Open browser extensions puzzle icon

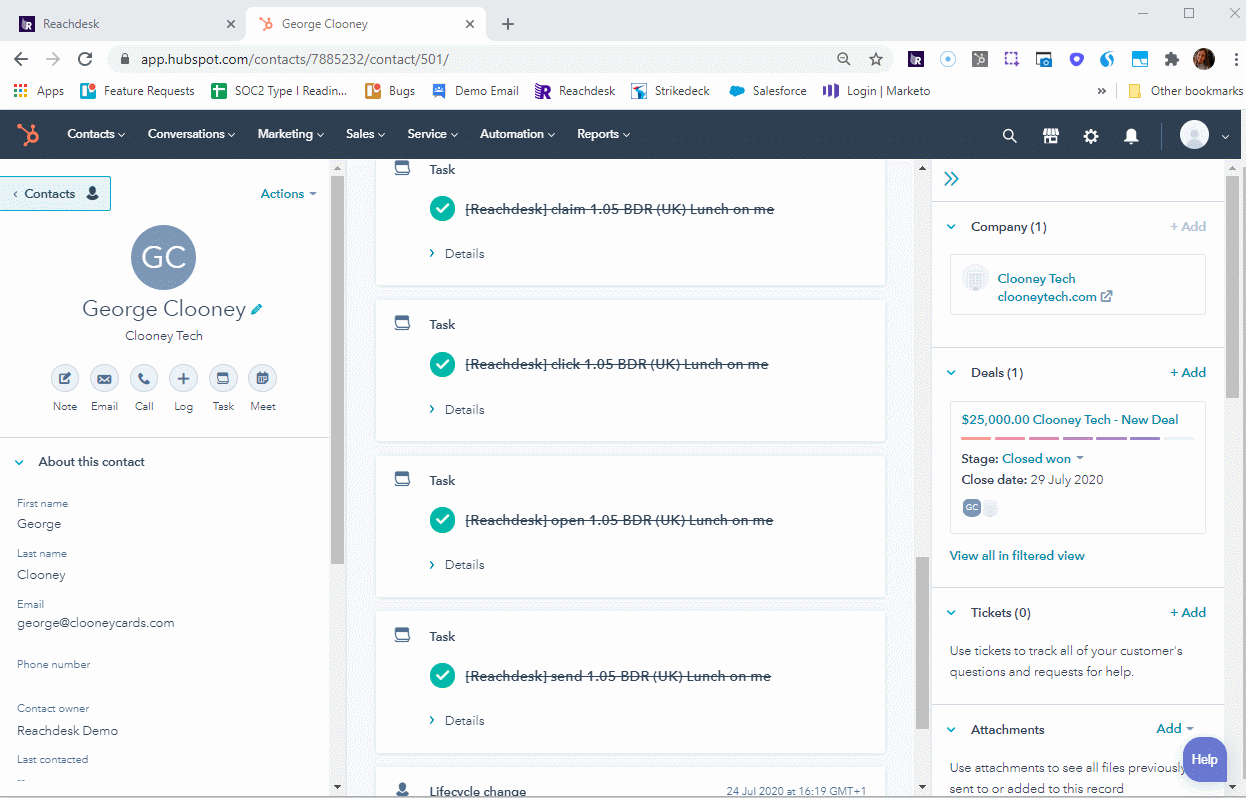coord(1172,59)
